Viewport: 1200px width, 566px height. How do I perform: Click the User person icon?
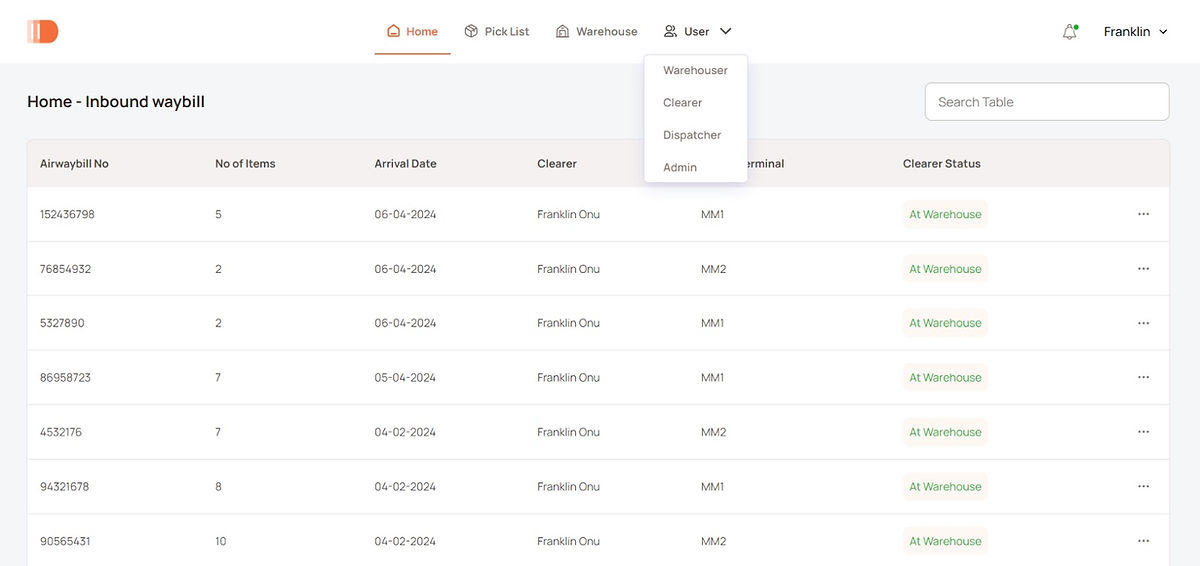[x=670, y=31]
